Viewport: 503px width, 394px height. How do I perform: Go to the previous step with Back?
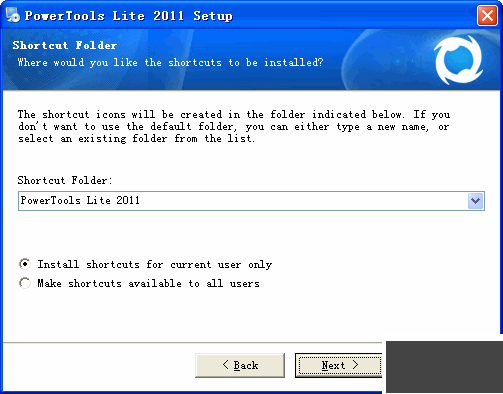click(x=240, y=365)
